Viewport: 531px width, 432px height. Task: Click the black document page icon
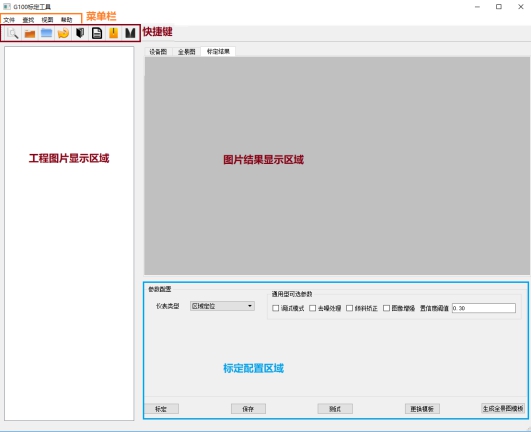pos(97,33)
